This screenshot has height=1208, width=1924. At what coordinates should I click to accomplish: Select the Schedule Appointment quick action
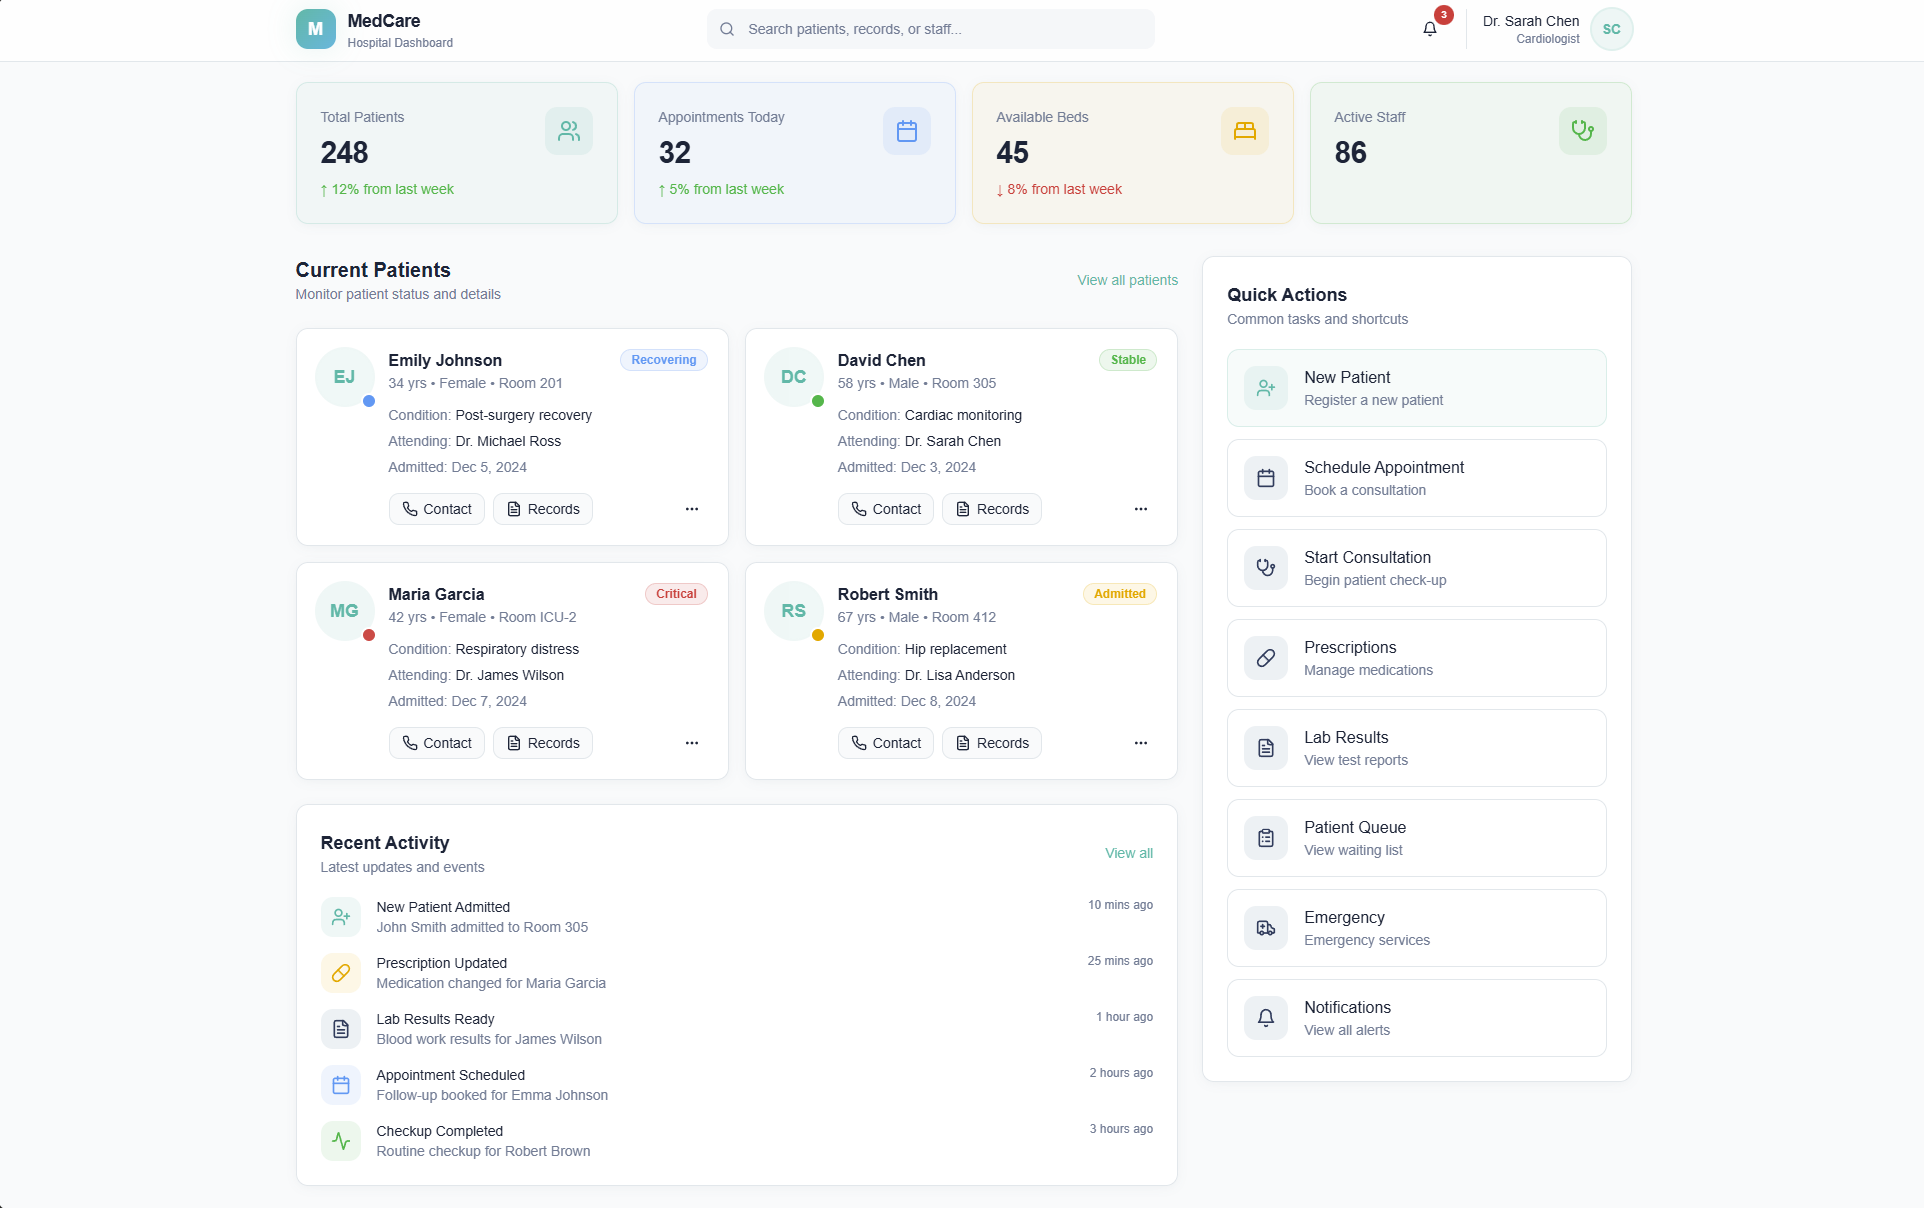1416,478
